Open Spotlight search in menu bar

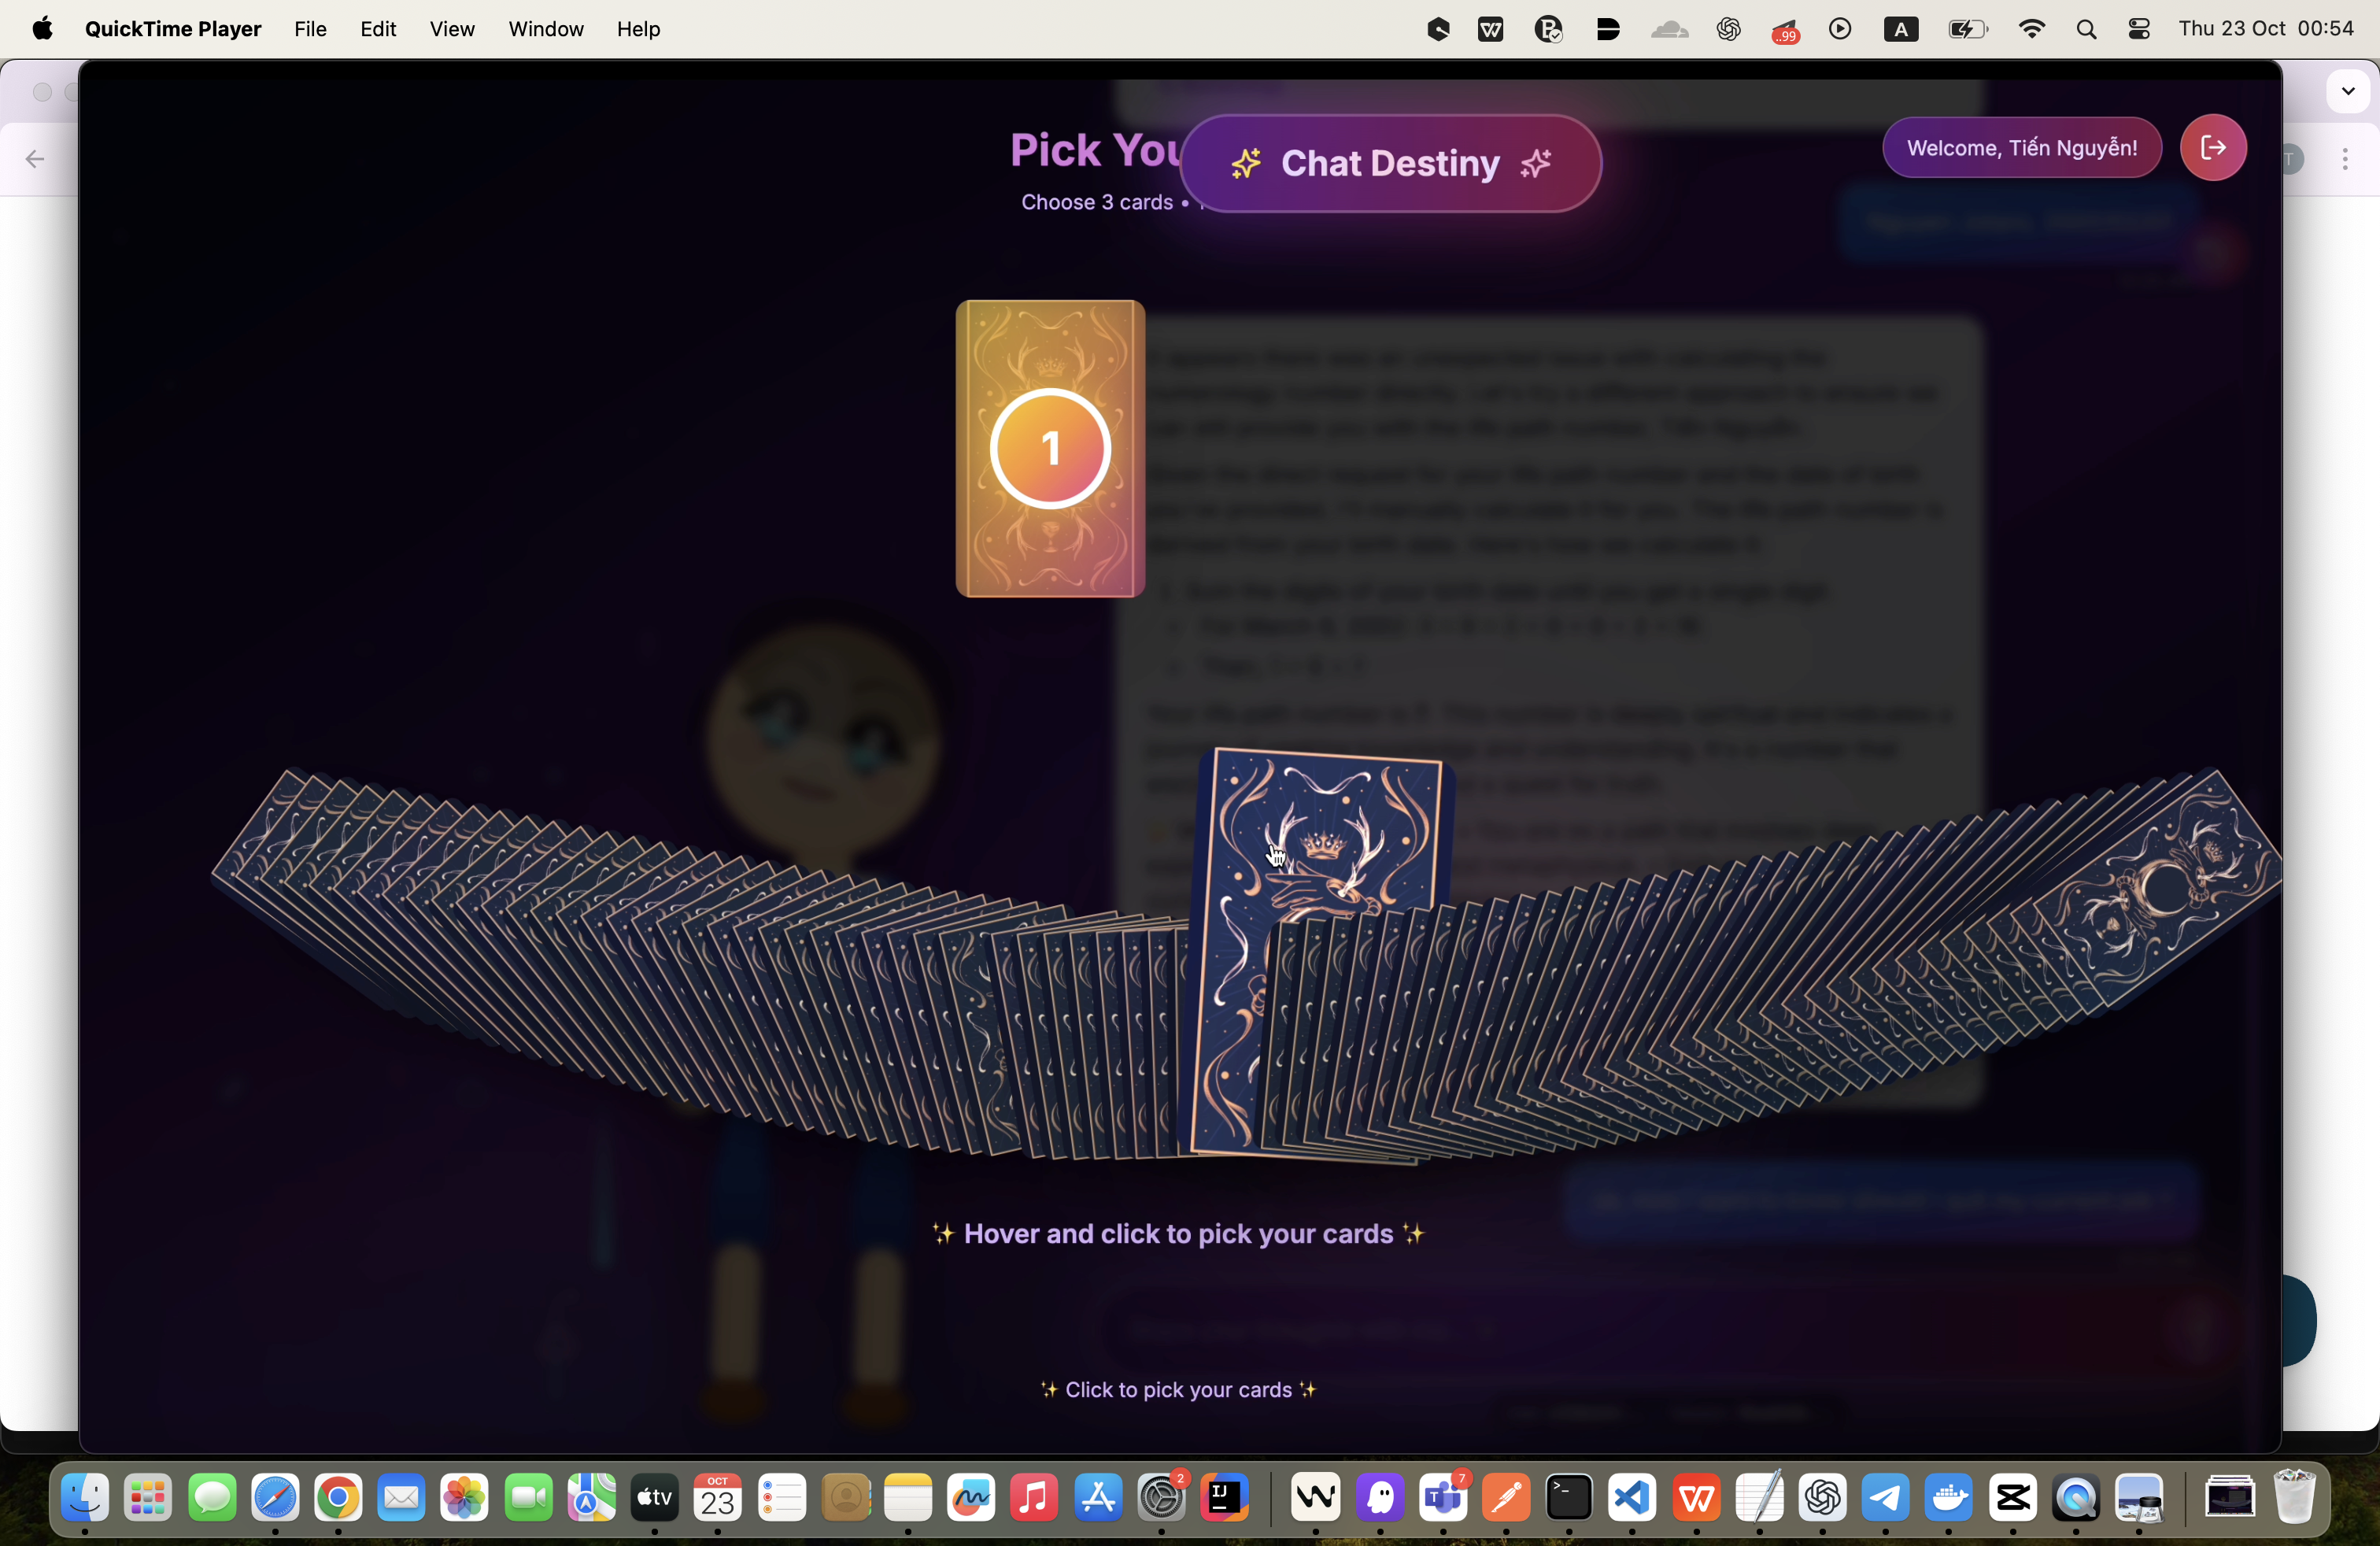point(2086,29)
